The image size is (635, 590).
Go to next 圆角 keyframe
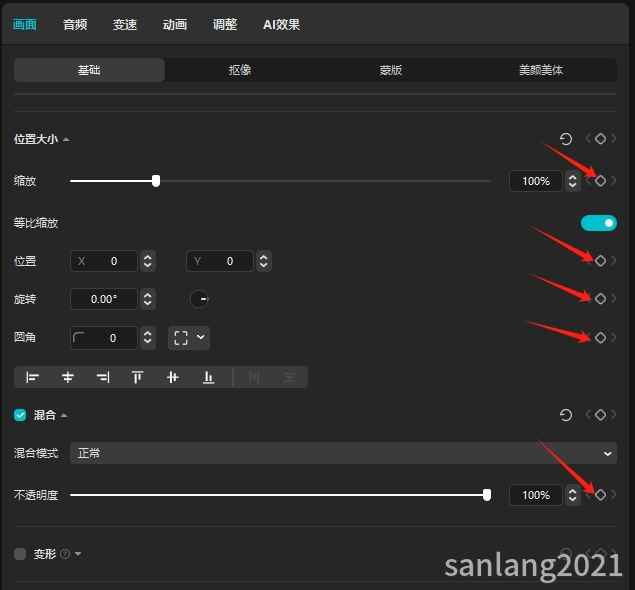[x=614, y=337]
